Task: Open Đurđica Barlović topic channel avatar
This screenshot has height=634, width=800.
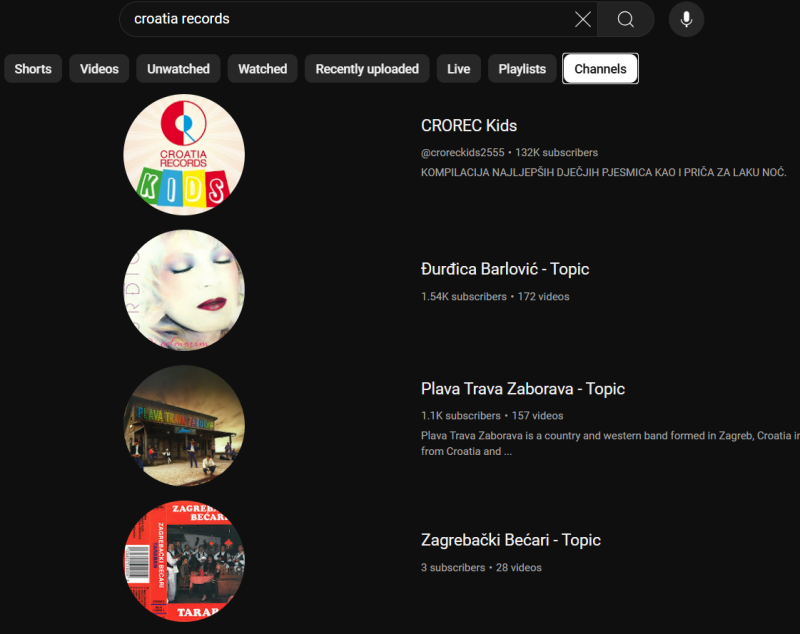Action: (x=184, y=290)
